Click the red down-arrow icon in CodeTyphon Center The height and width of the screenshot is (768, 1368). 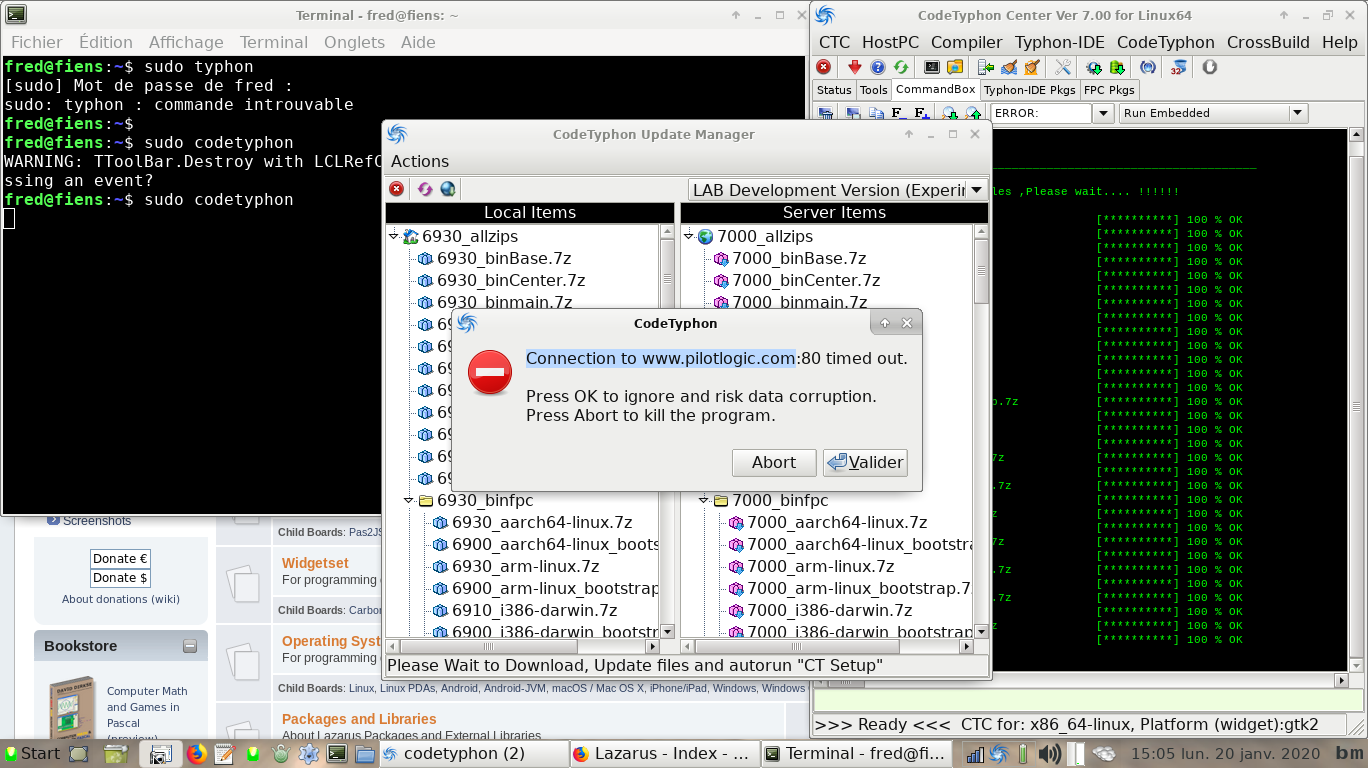tap(854, 67)
